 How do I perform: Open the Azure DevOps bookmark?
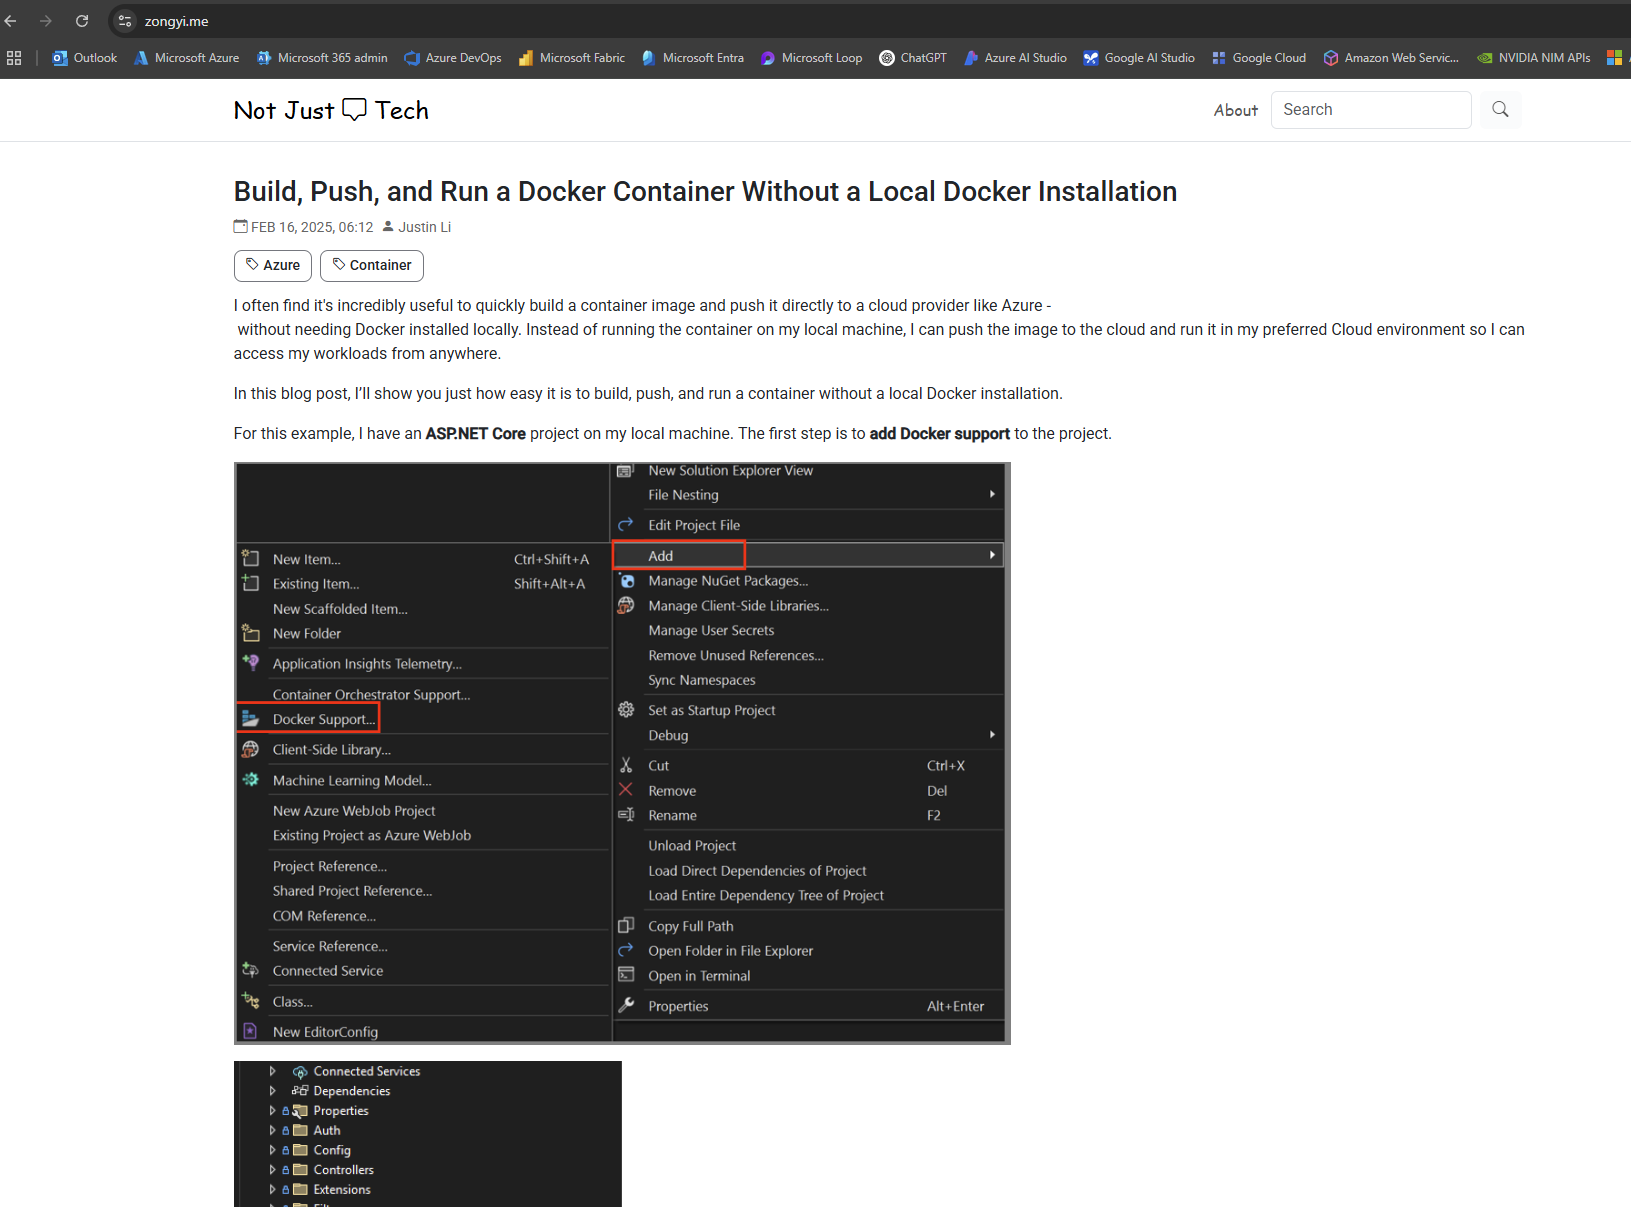(453, 58)
